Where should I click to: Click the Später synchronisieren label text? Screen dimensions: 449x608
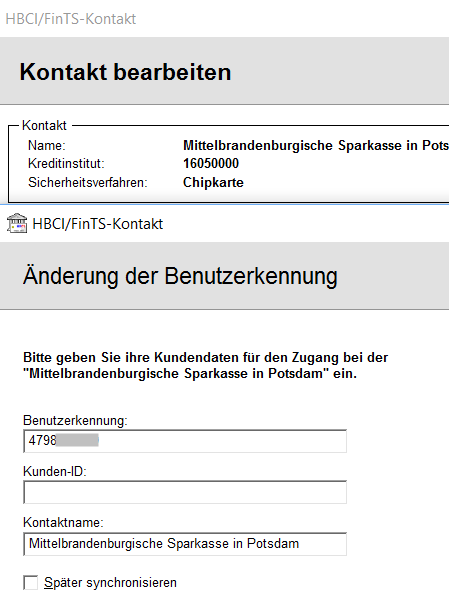pyautogui.click(x=111, y=582)
